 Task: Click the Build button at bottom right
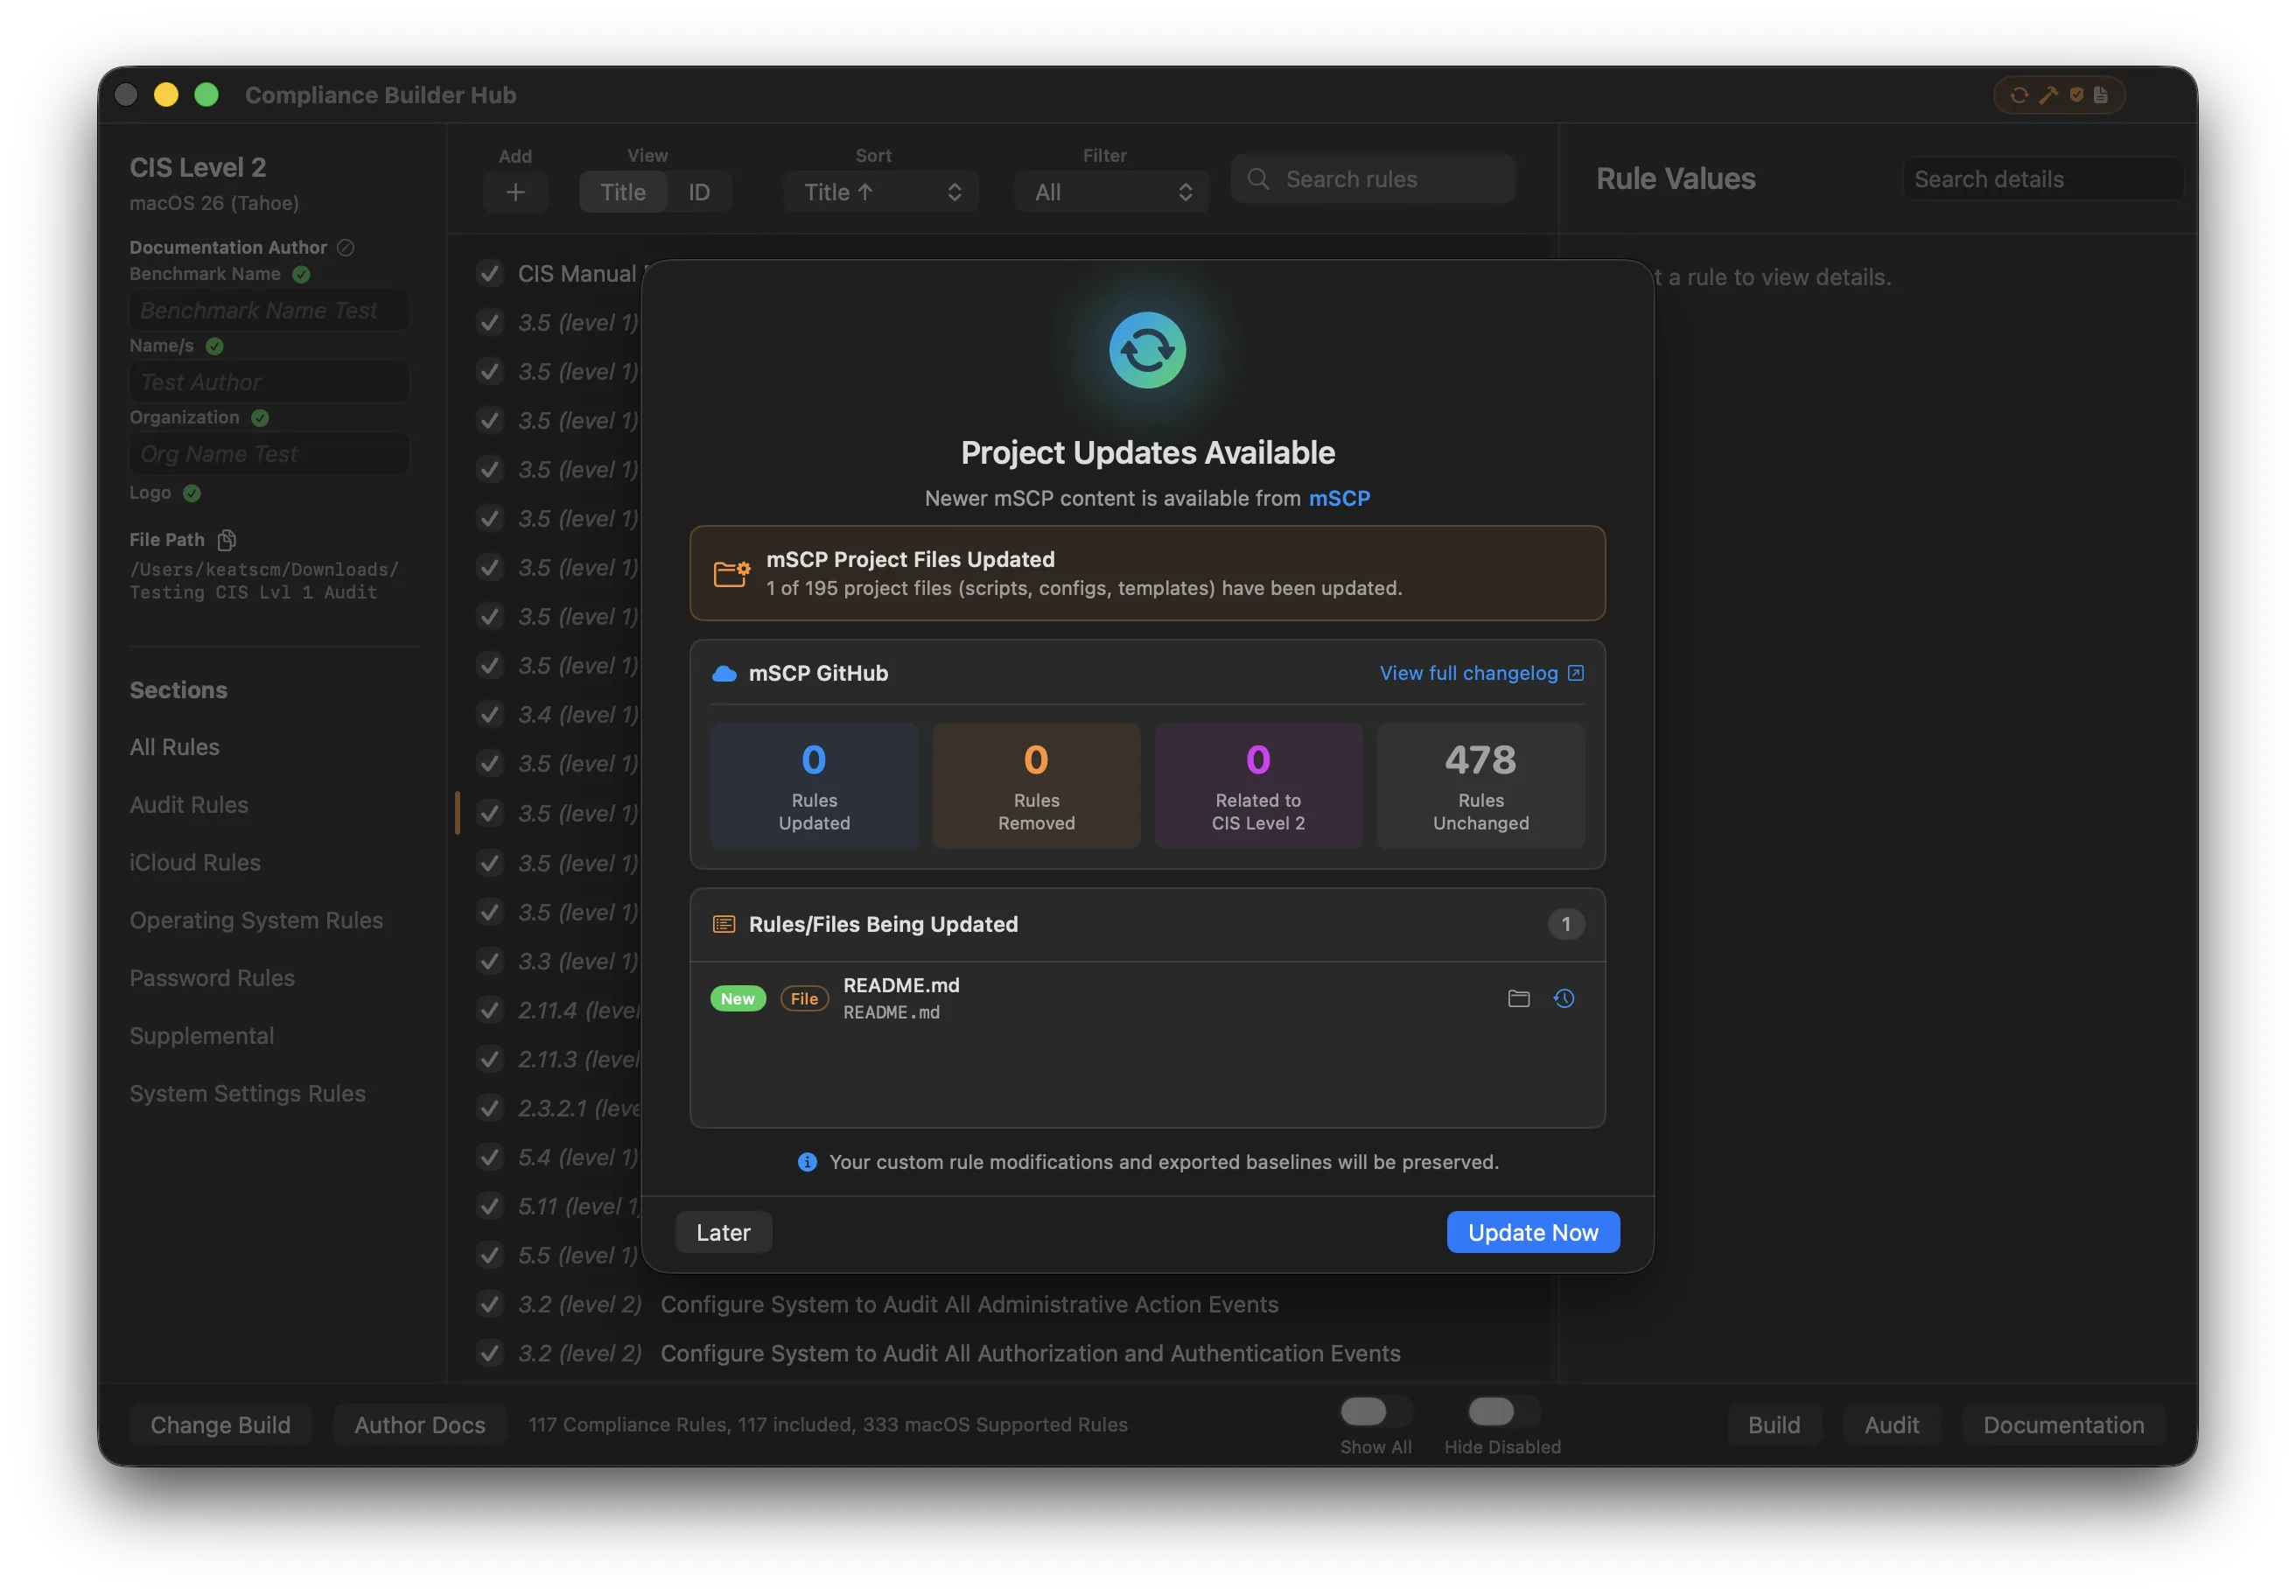1774,1425
